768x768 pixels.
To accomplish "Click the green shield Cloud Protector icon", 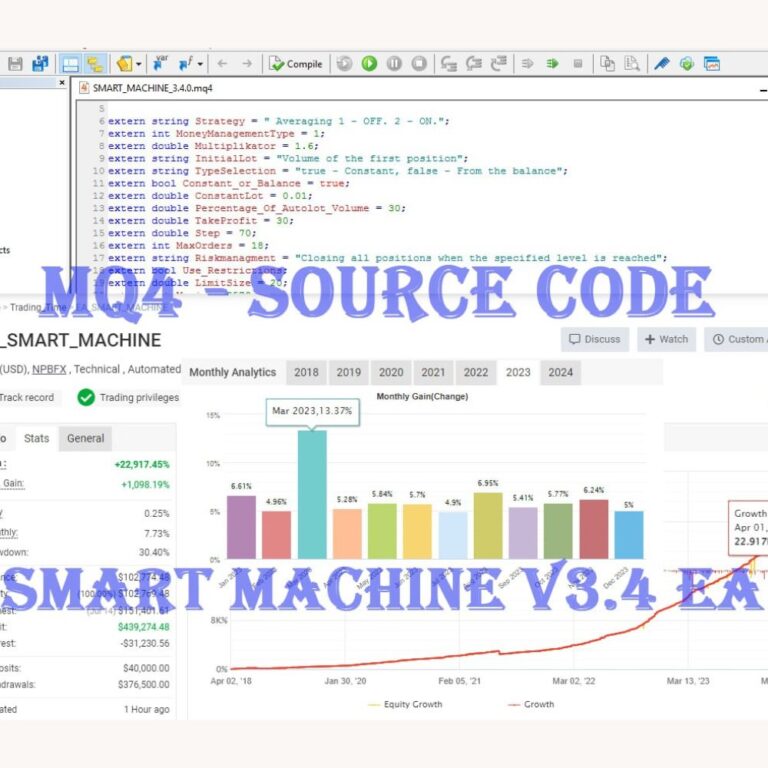I will click(x=687, y=64).
